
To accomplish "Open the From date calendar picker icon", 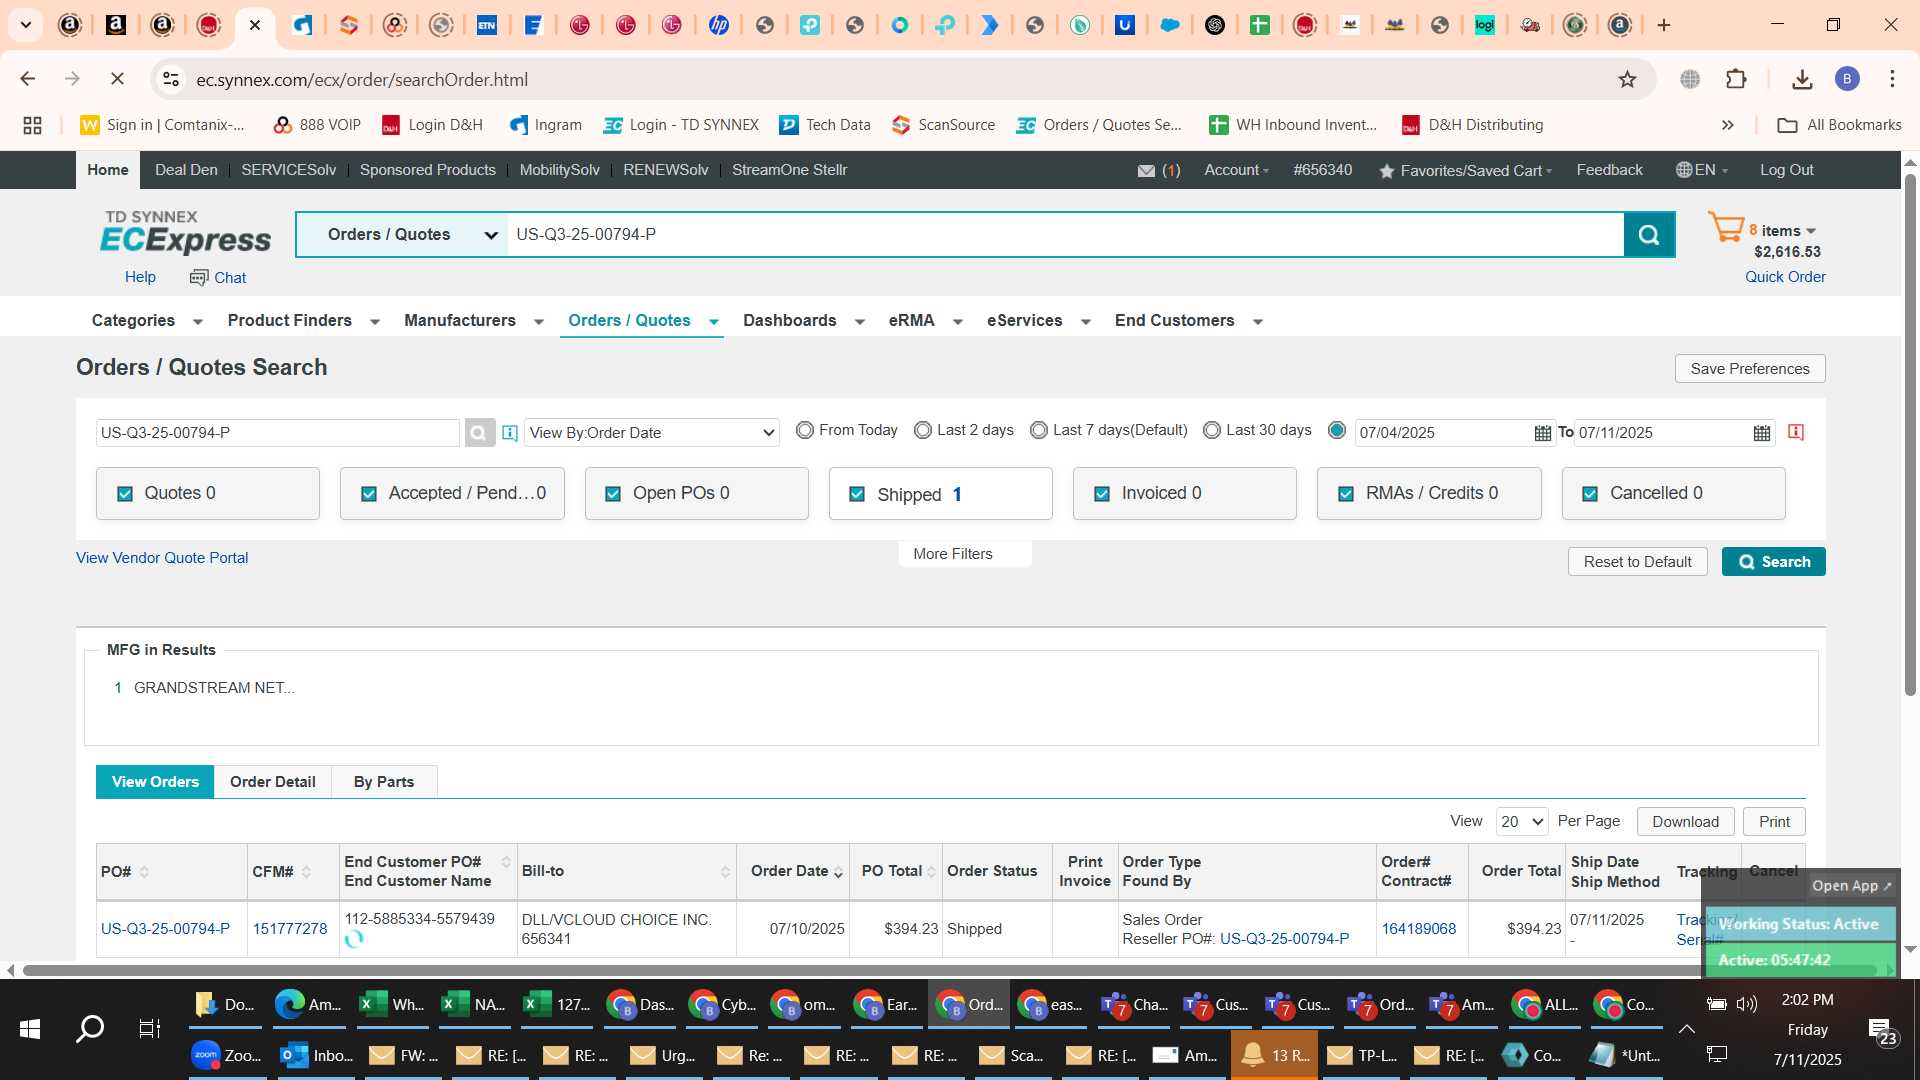I will pyautogui.click(x=1542, y=433).
